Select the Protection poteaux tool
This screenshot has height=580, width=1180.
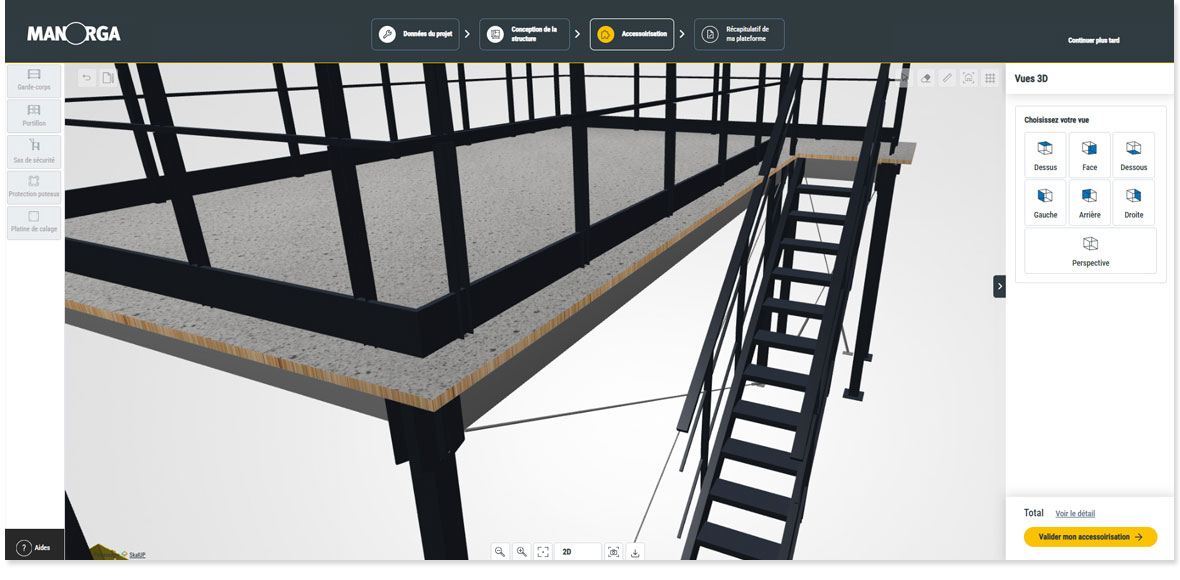[34, 186]
